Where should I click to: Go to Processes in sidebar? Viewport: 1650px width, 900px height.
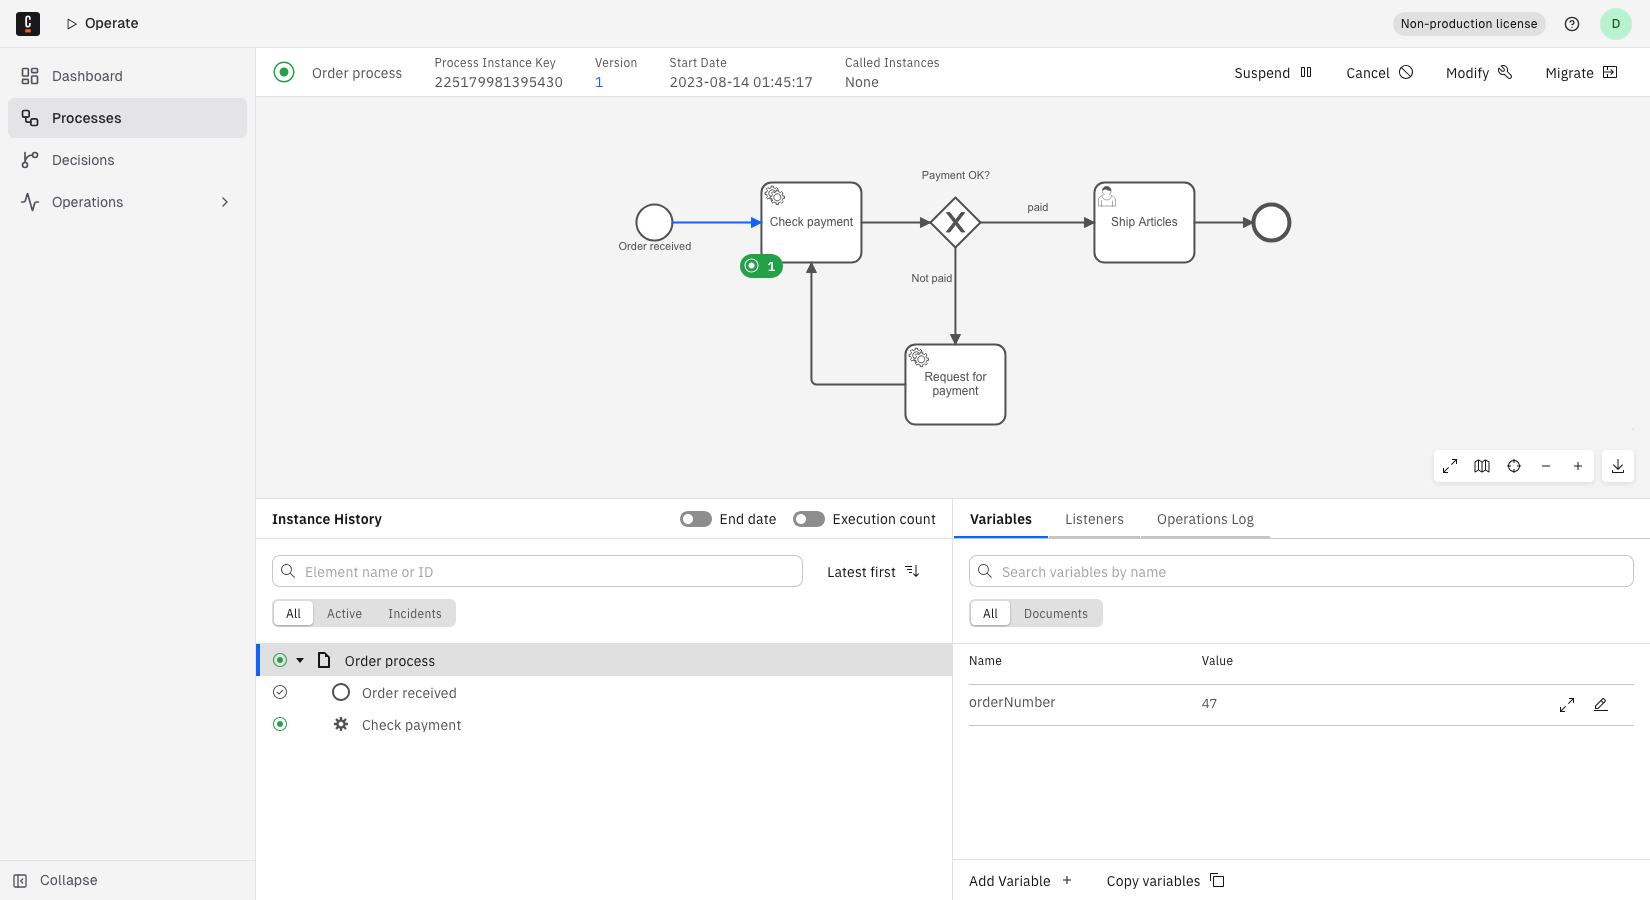click(x=127, y=118)
